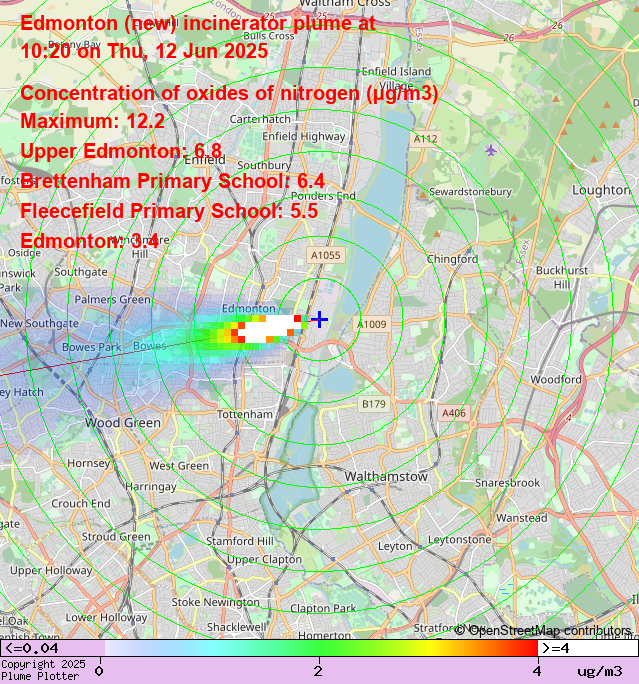Screen dimensions: 639x684
Task: Select the B179 road shield
Action: (x=374, y=404)
